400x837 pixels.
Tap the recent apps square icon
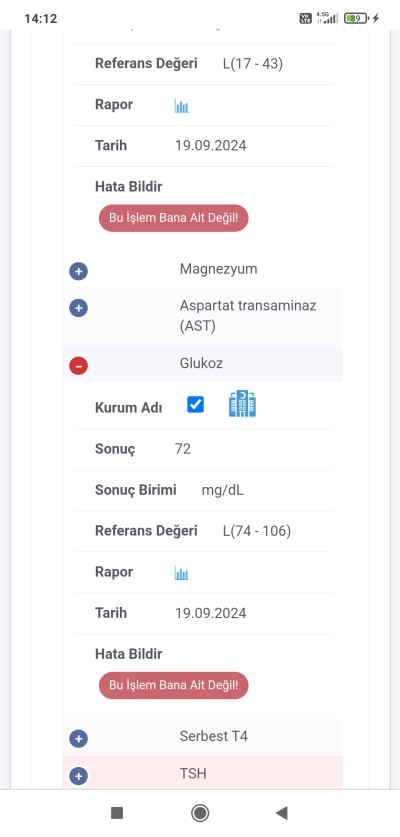click(x=117, y=813)
